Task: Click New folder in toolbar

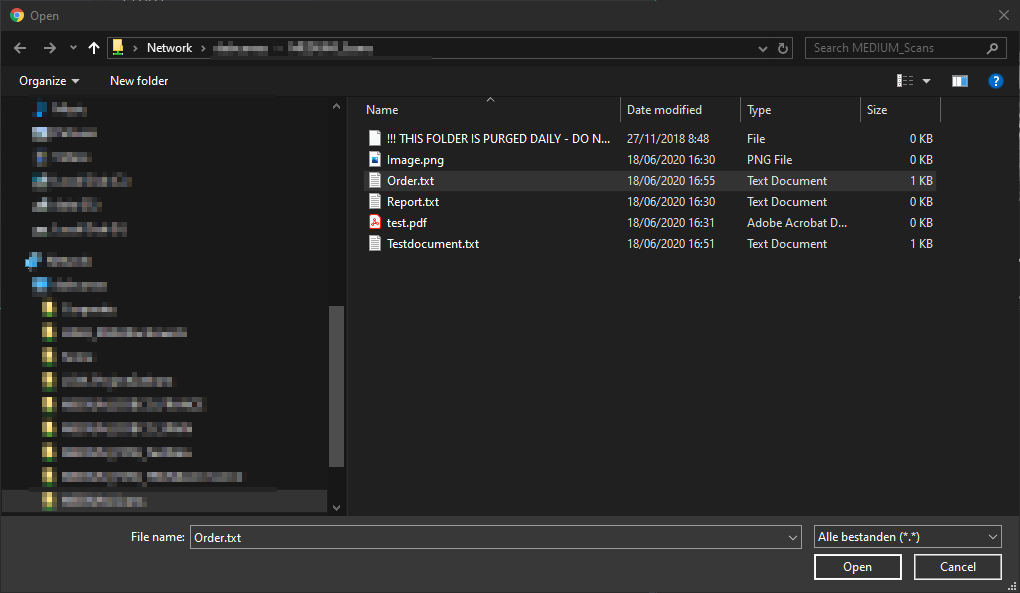Action: (x=139, y=81)
